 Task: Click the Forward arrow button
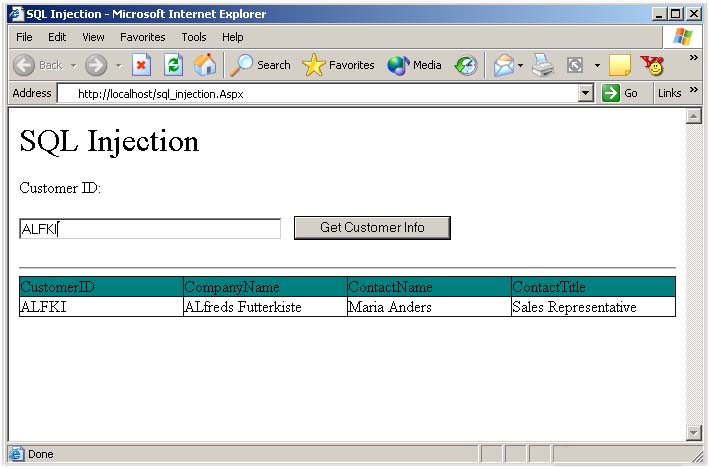tap(96, 65)
